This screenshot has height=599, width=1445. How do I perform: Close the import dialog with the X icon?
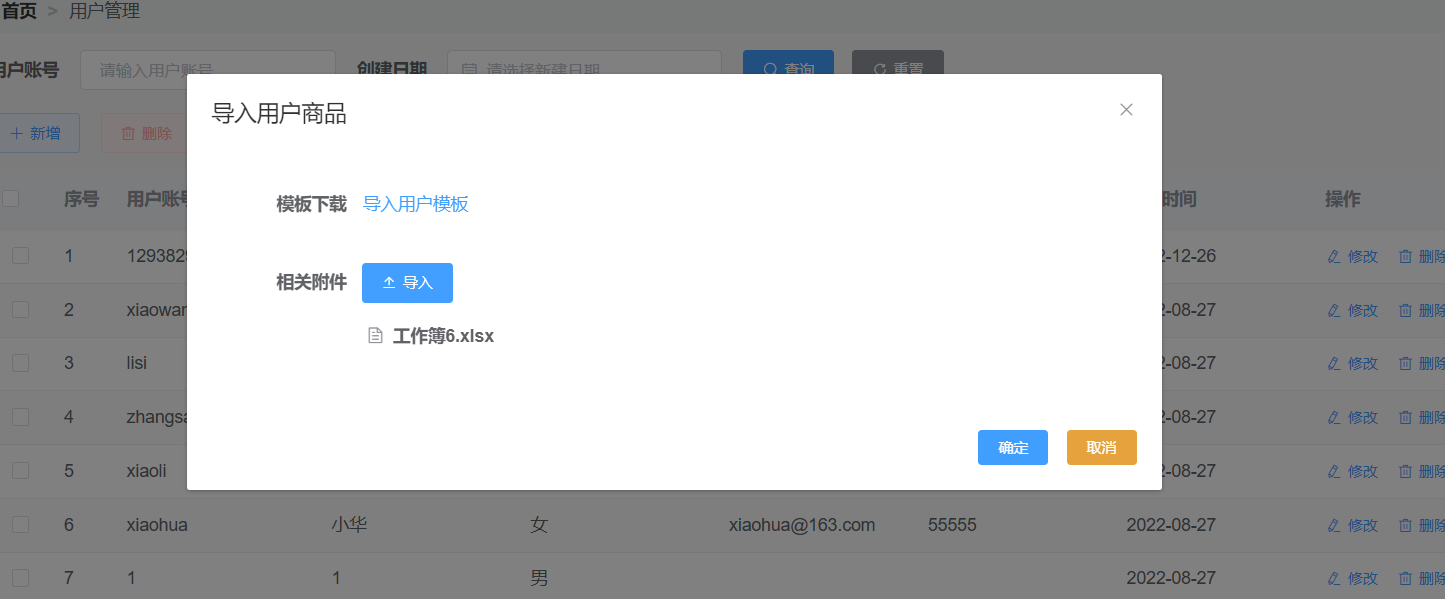click(1126, 110)
